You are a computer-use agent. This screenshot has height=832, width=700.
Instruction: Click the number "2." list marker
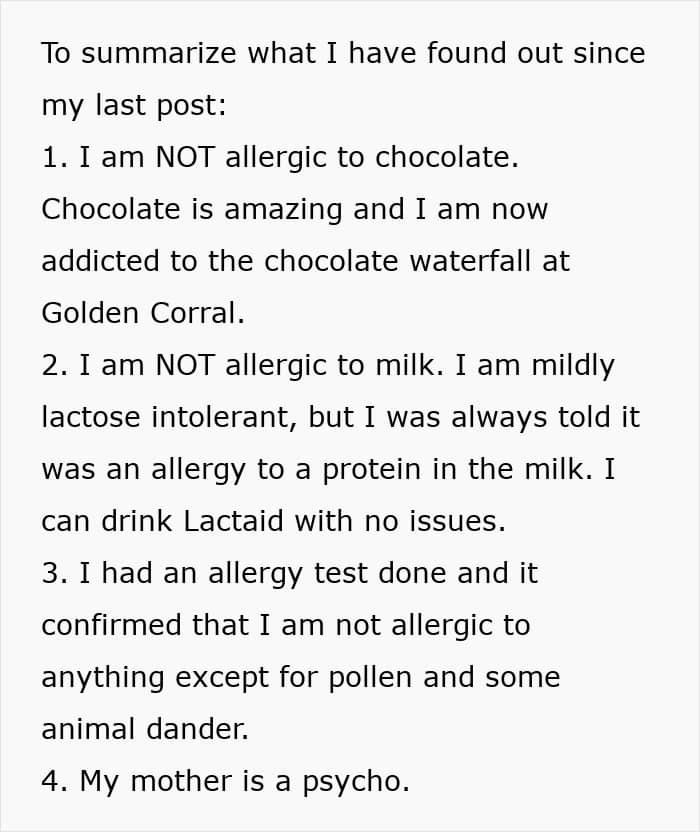54,365
